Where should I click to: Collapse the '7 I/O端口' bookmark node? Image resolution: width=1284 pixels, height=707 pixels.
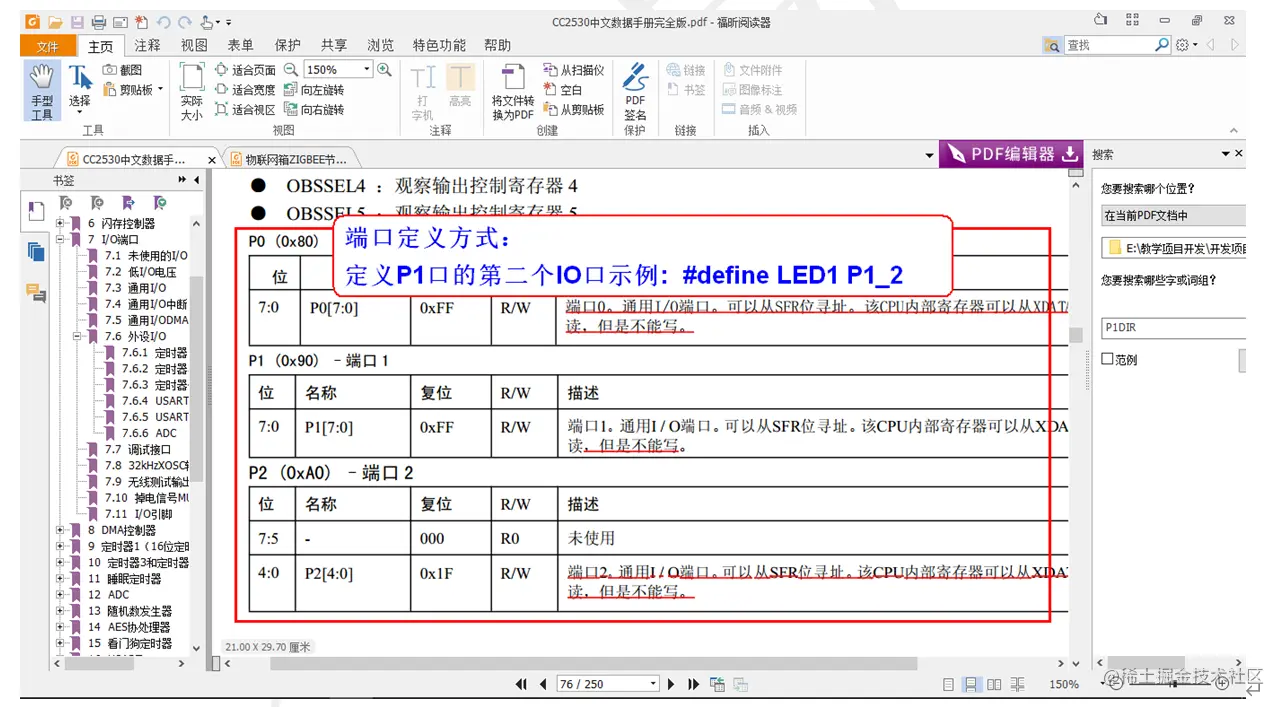coord(60,240)
